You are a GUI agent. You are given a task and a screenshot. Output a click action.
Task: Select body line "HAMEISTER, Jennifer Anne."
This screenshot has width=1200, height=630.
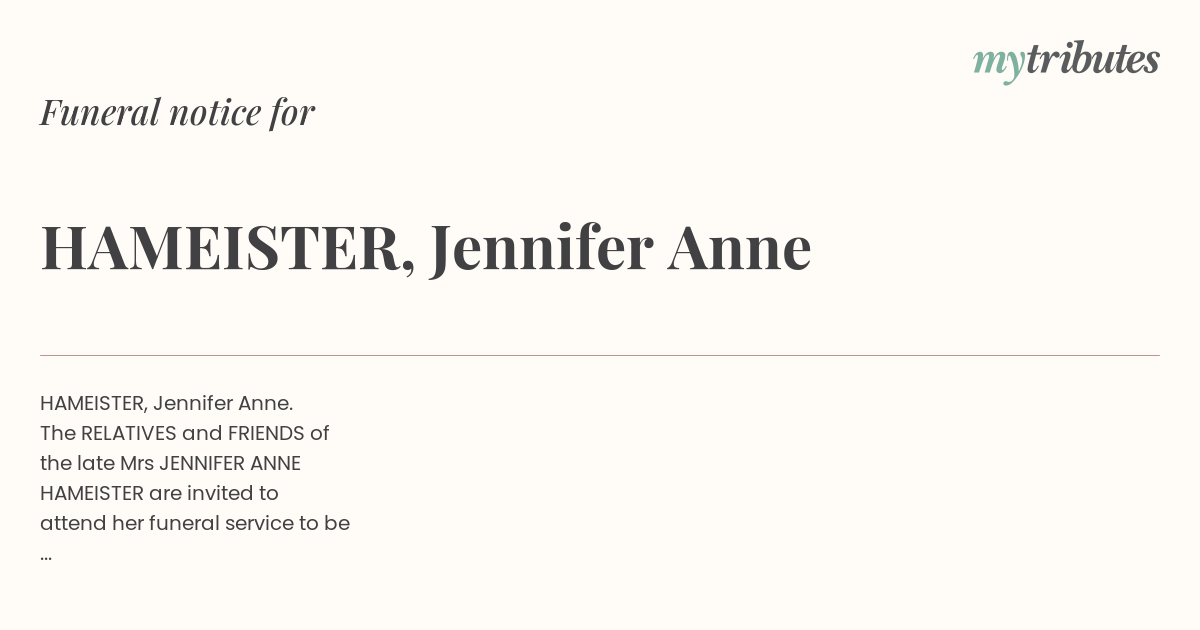(166, 404)
